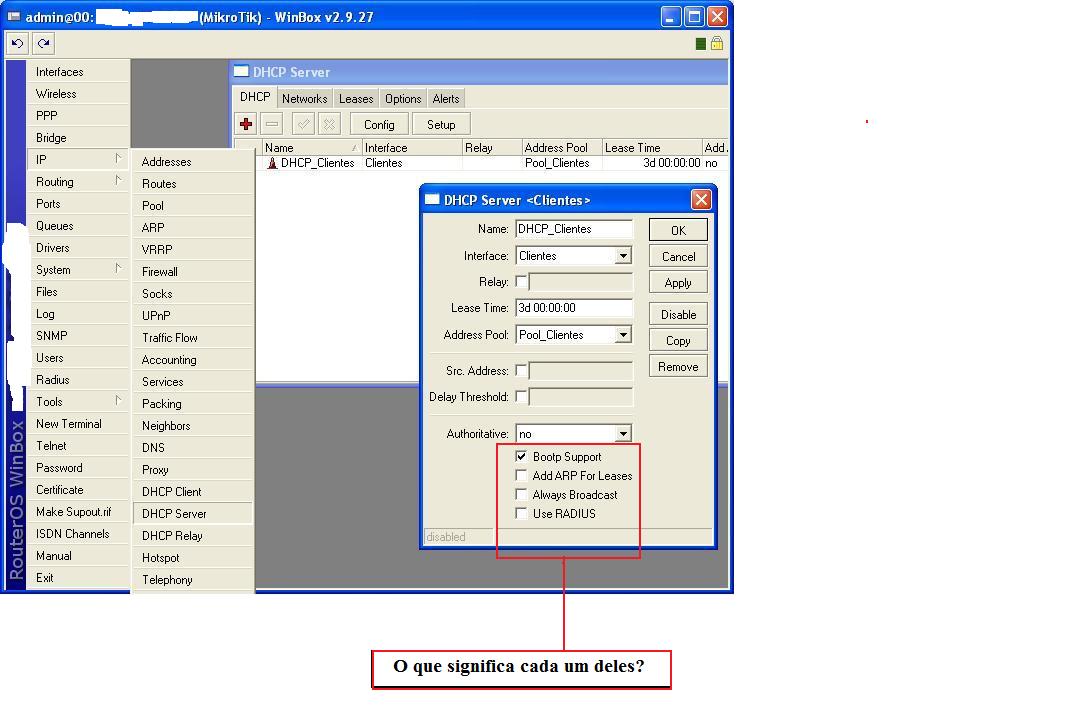
Task: Switch to the Leases tab
Action: click(356, 99)
